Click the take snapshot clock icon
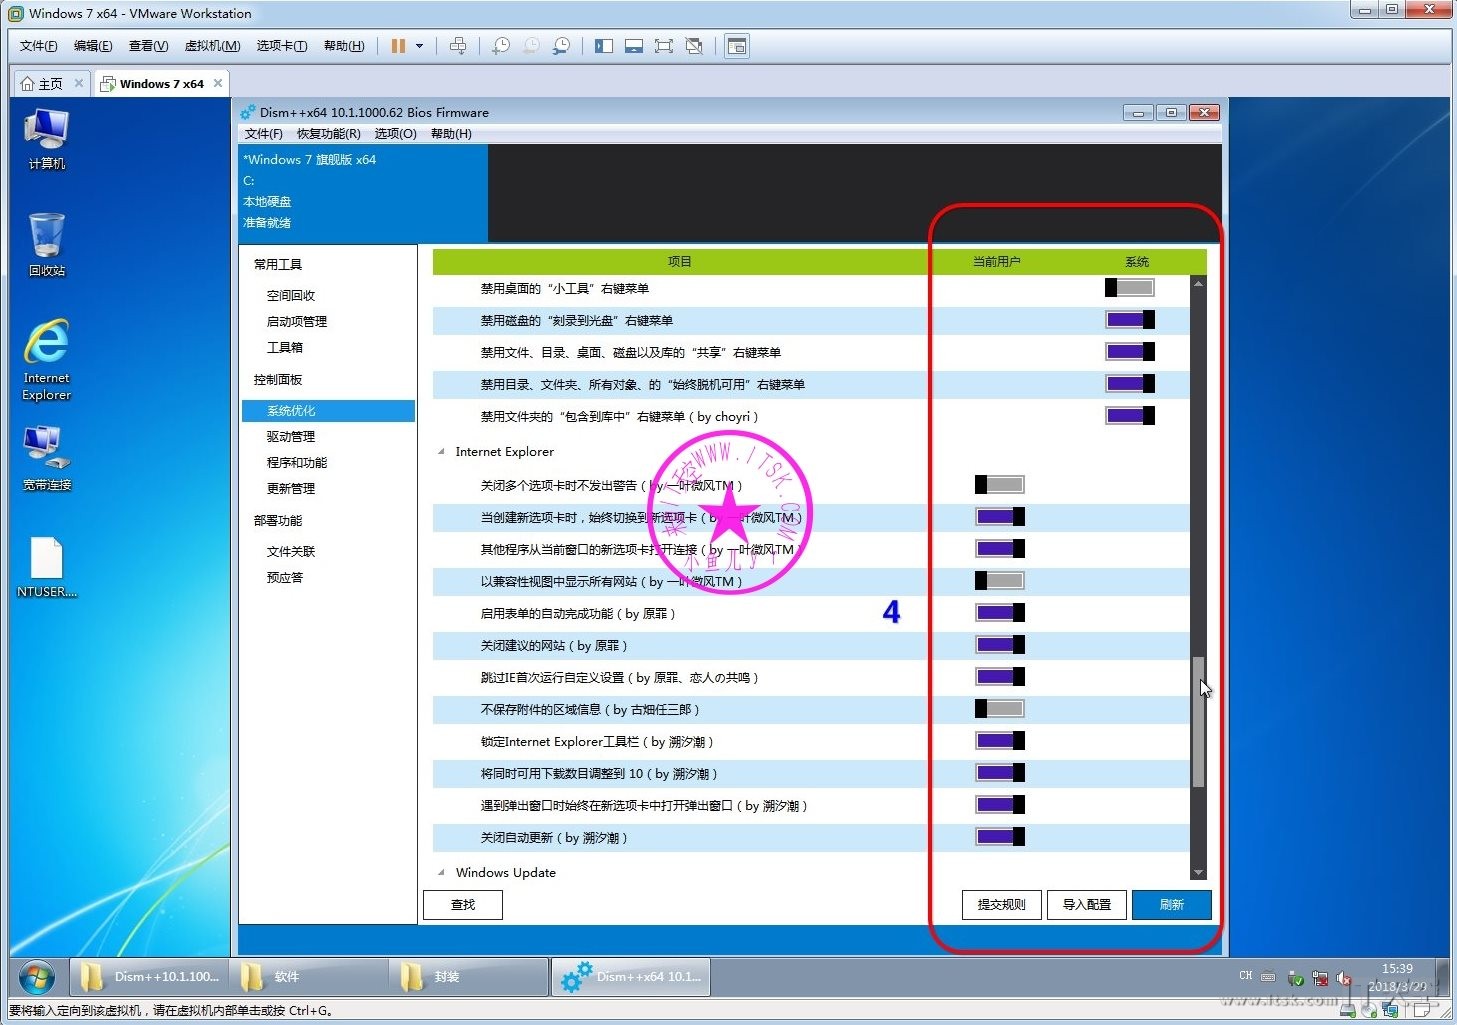The height and width of the screenshot is (1025, 1457). coord(501,46)
